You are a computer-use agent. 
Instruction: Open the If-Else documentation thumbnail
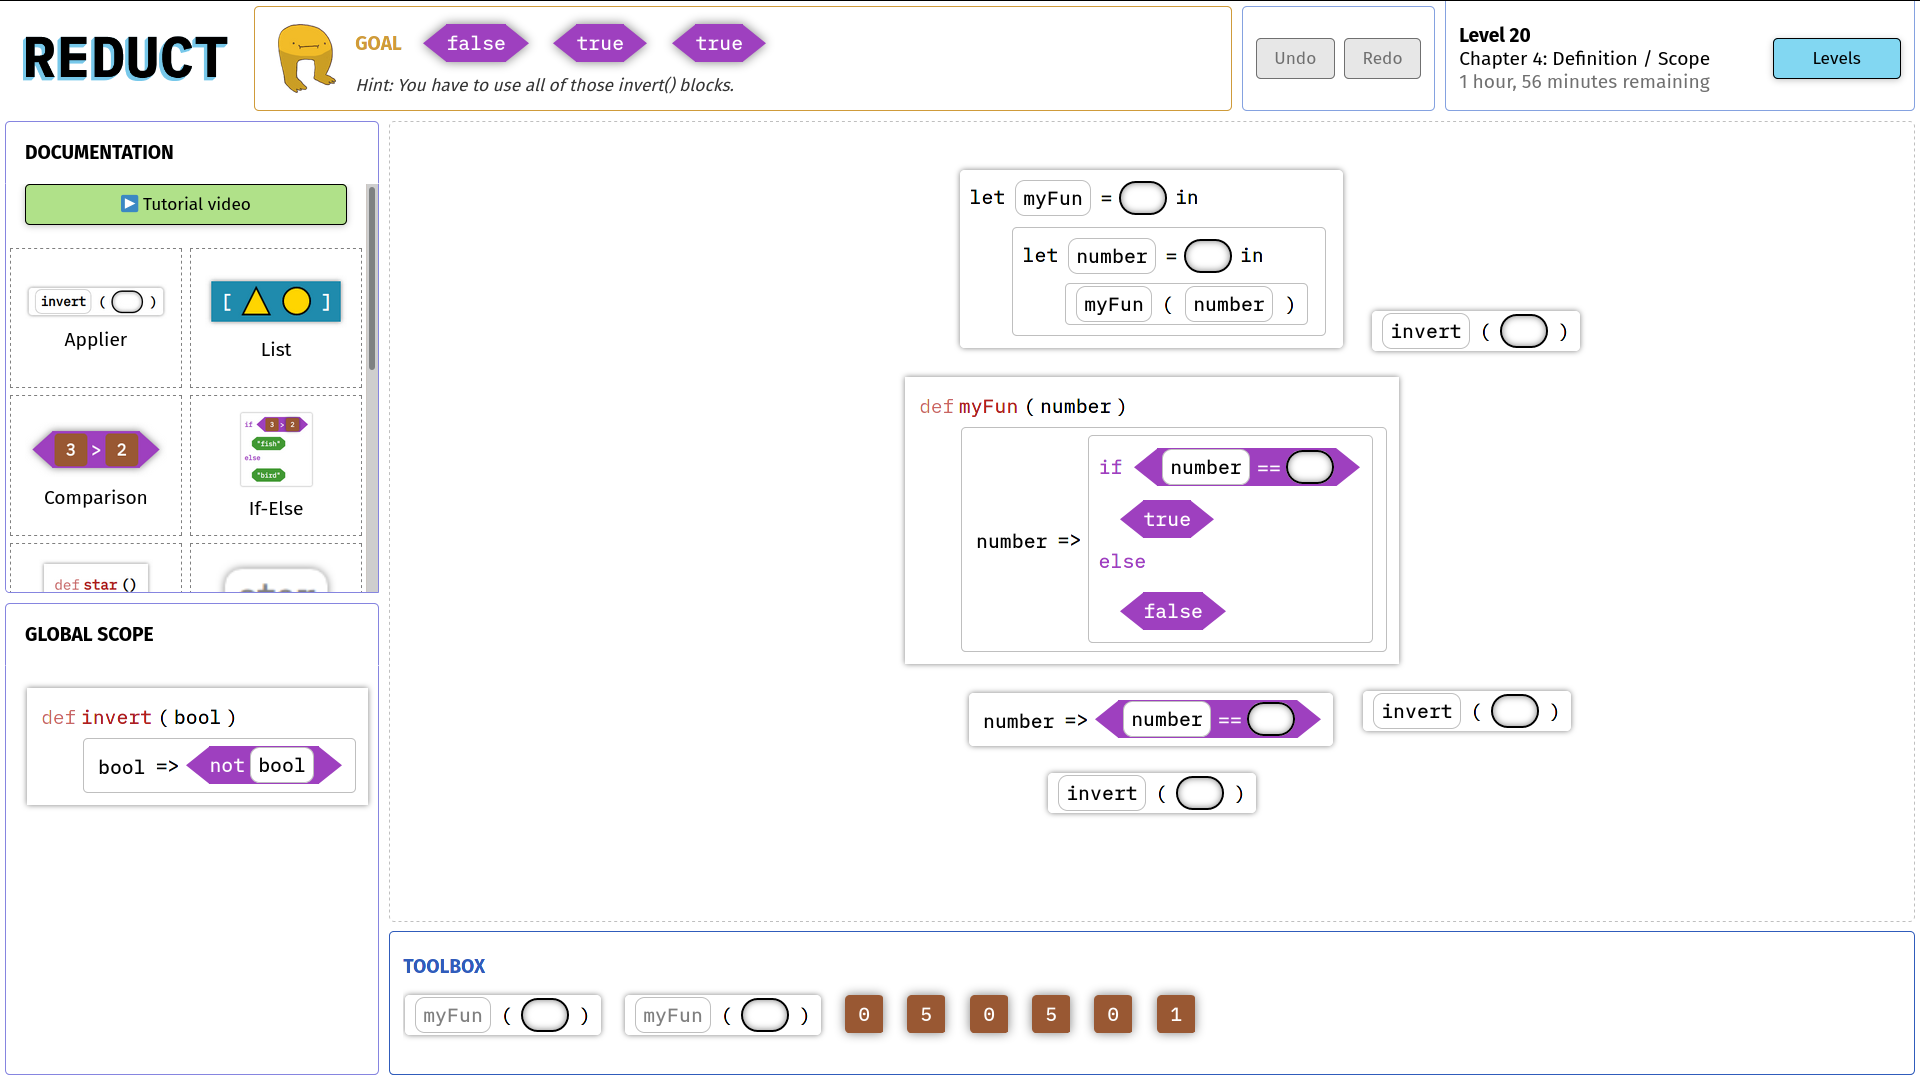[x=276, y=450]
